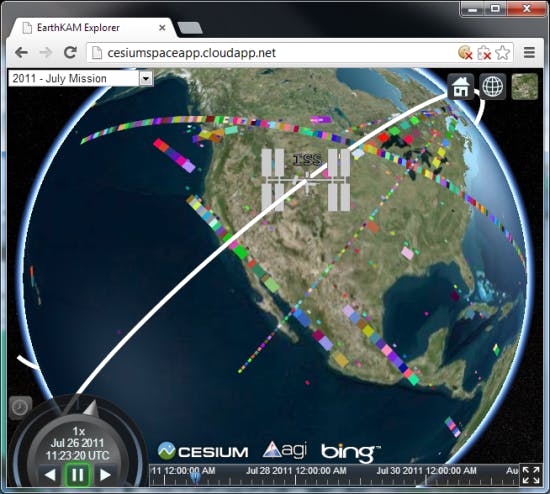Viewport: 550px width, 494px height.
Task: Reset view with the Home icon
Action: pyautogui.click(x=461, y=87)
